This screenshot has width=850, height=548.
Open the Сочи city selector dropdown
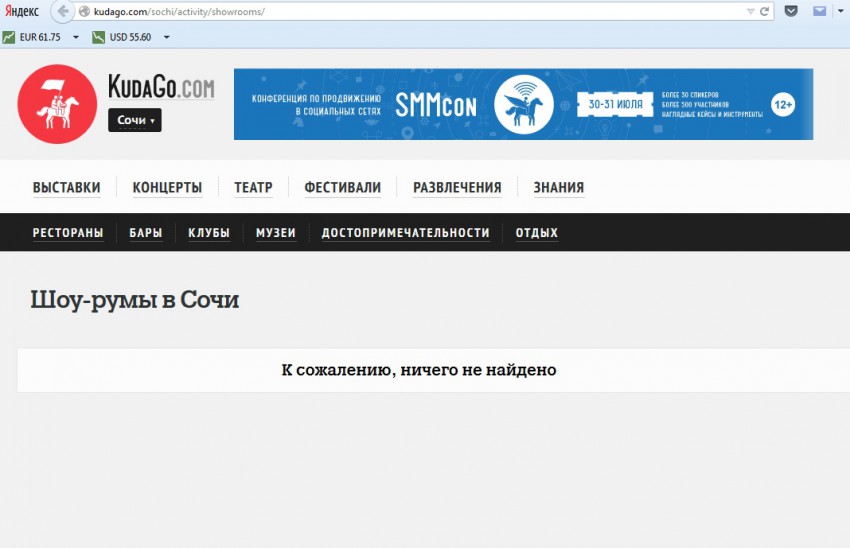[135, 120]
